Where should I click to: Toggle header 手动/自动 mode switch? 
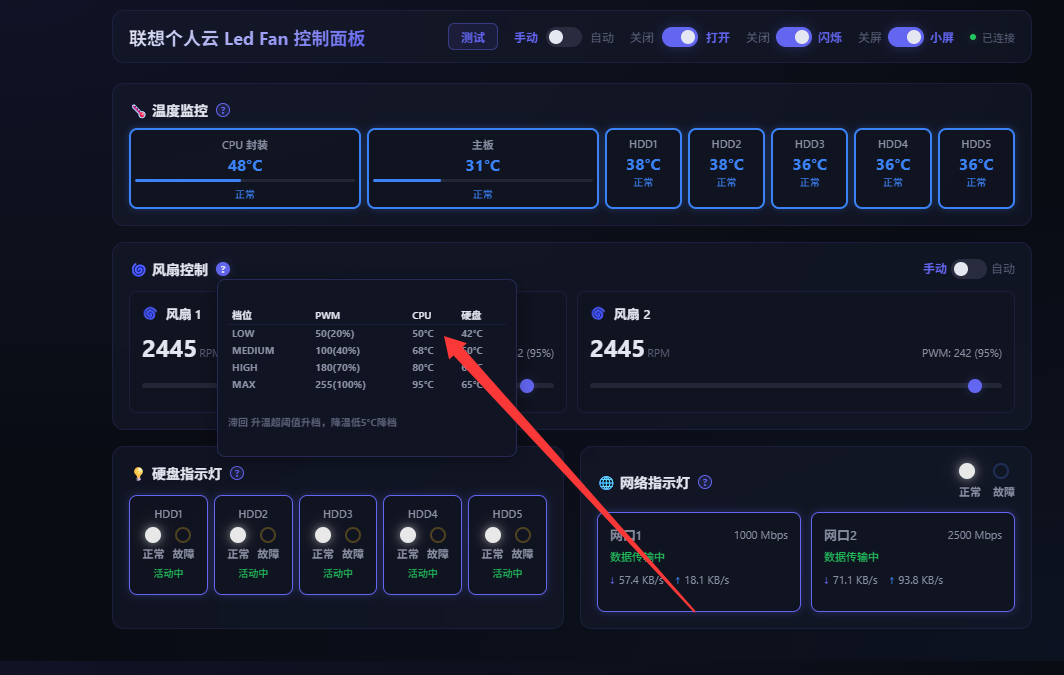564,37
